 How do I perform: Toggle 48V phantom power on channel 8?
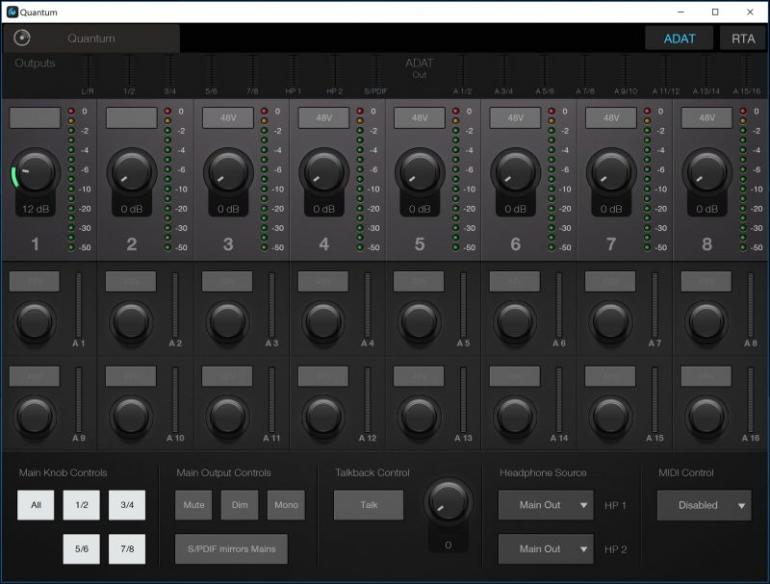click(x=707, y=118)
